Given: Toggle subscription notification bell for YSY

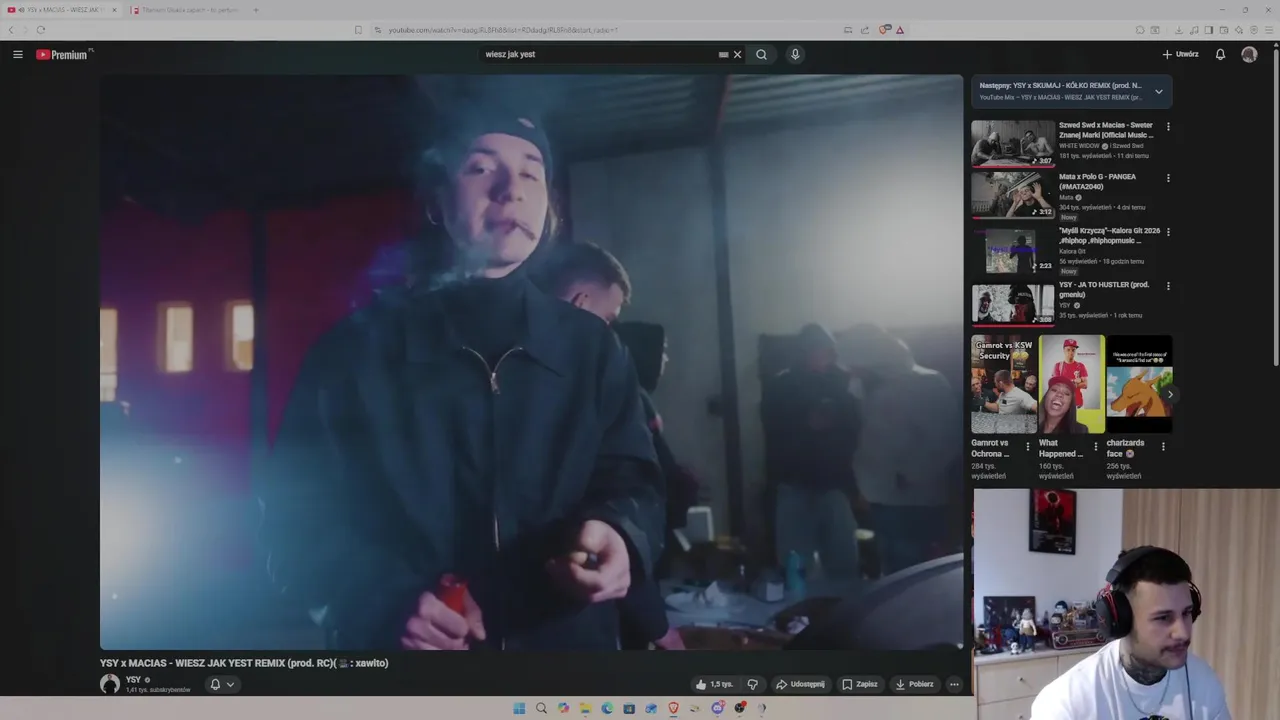Looking at the screenshot, I should pyautogui.click(x=214, y=684).
